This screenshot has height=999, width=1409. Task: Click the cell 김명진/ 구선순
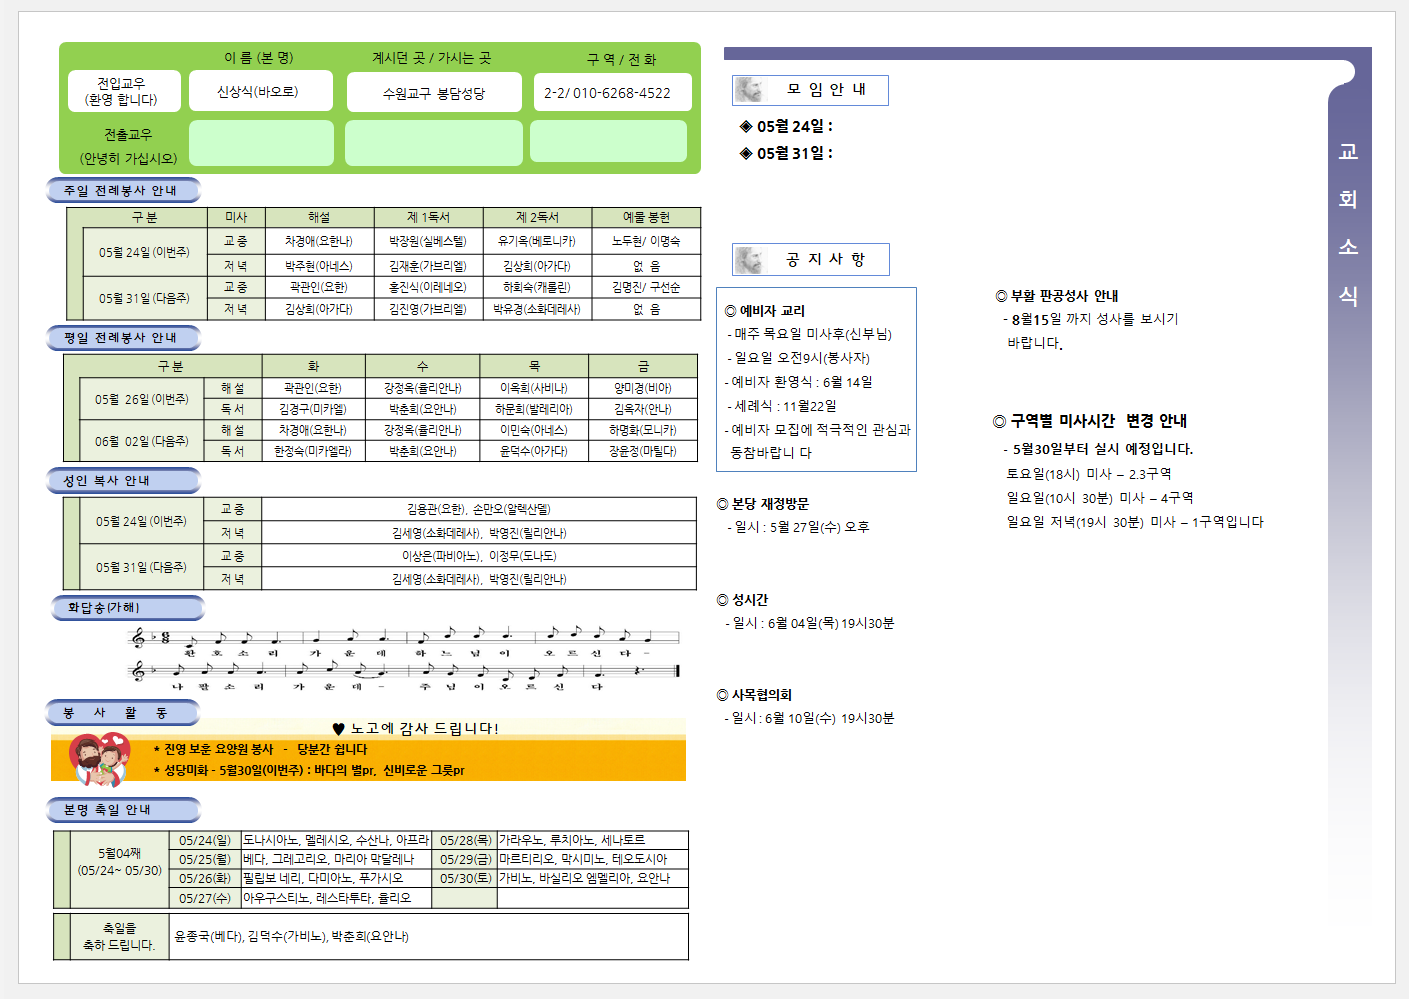(x=646, y=287)
